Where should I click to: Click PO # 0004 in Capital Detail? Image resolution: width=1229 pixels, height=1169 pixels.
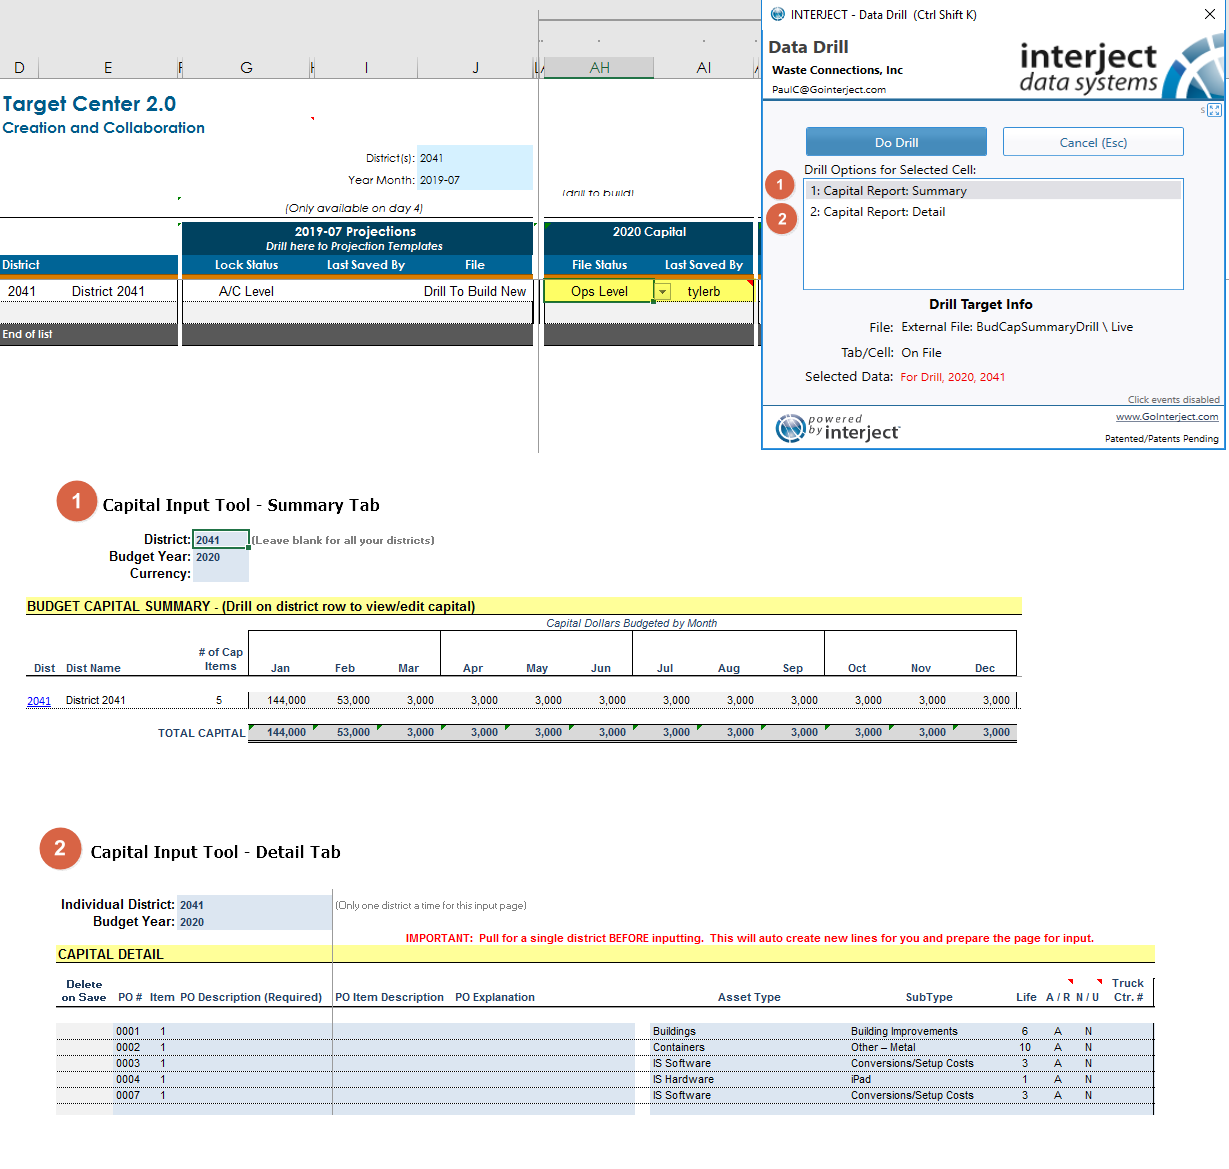pyautogui.click(x=128, y=1079)
